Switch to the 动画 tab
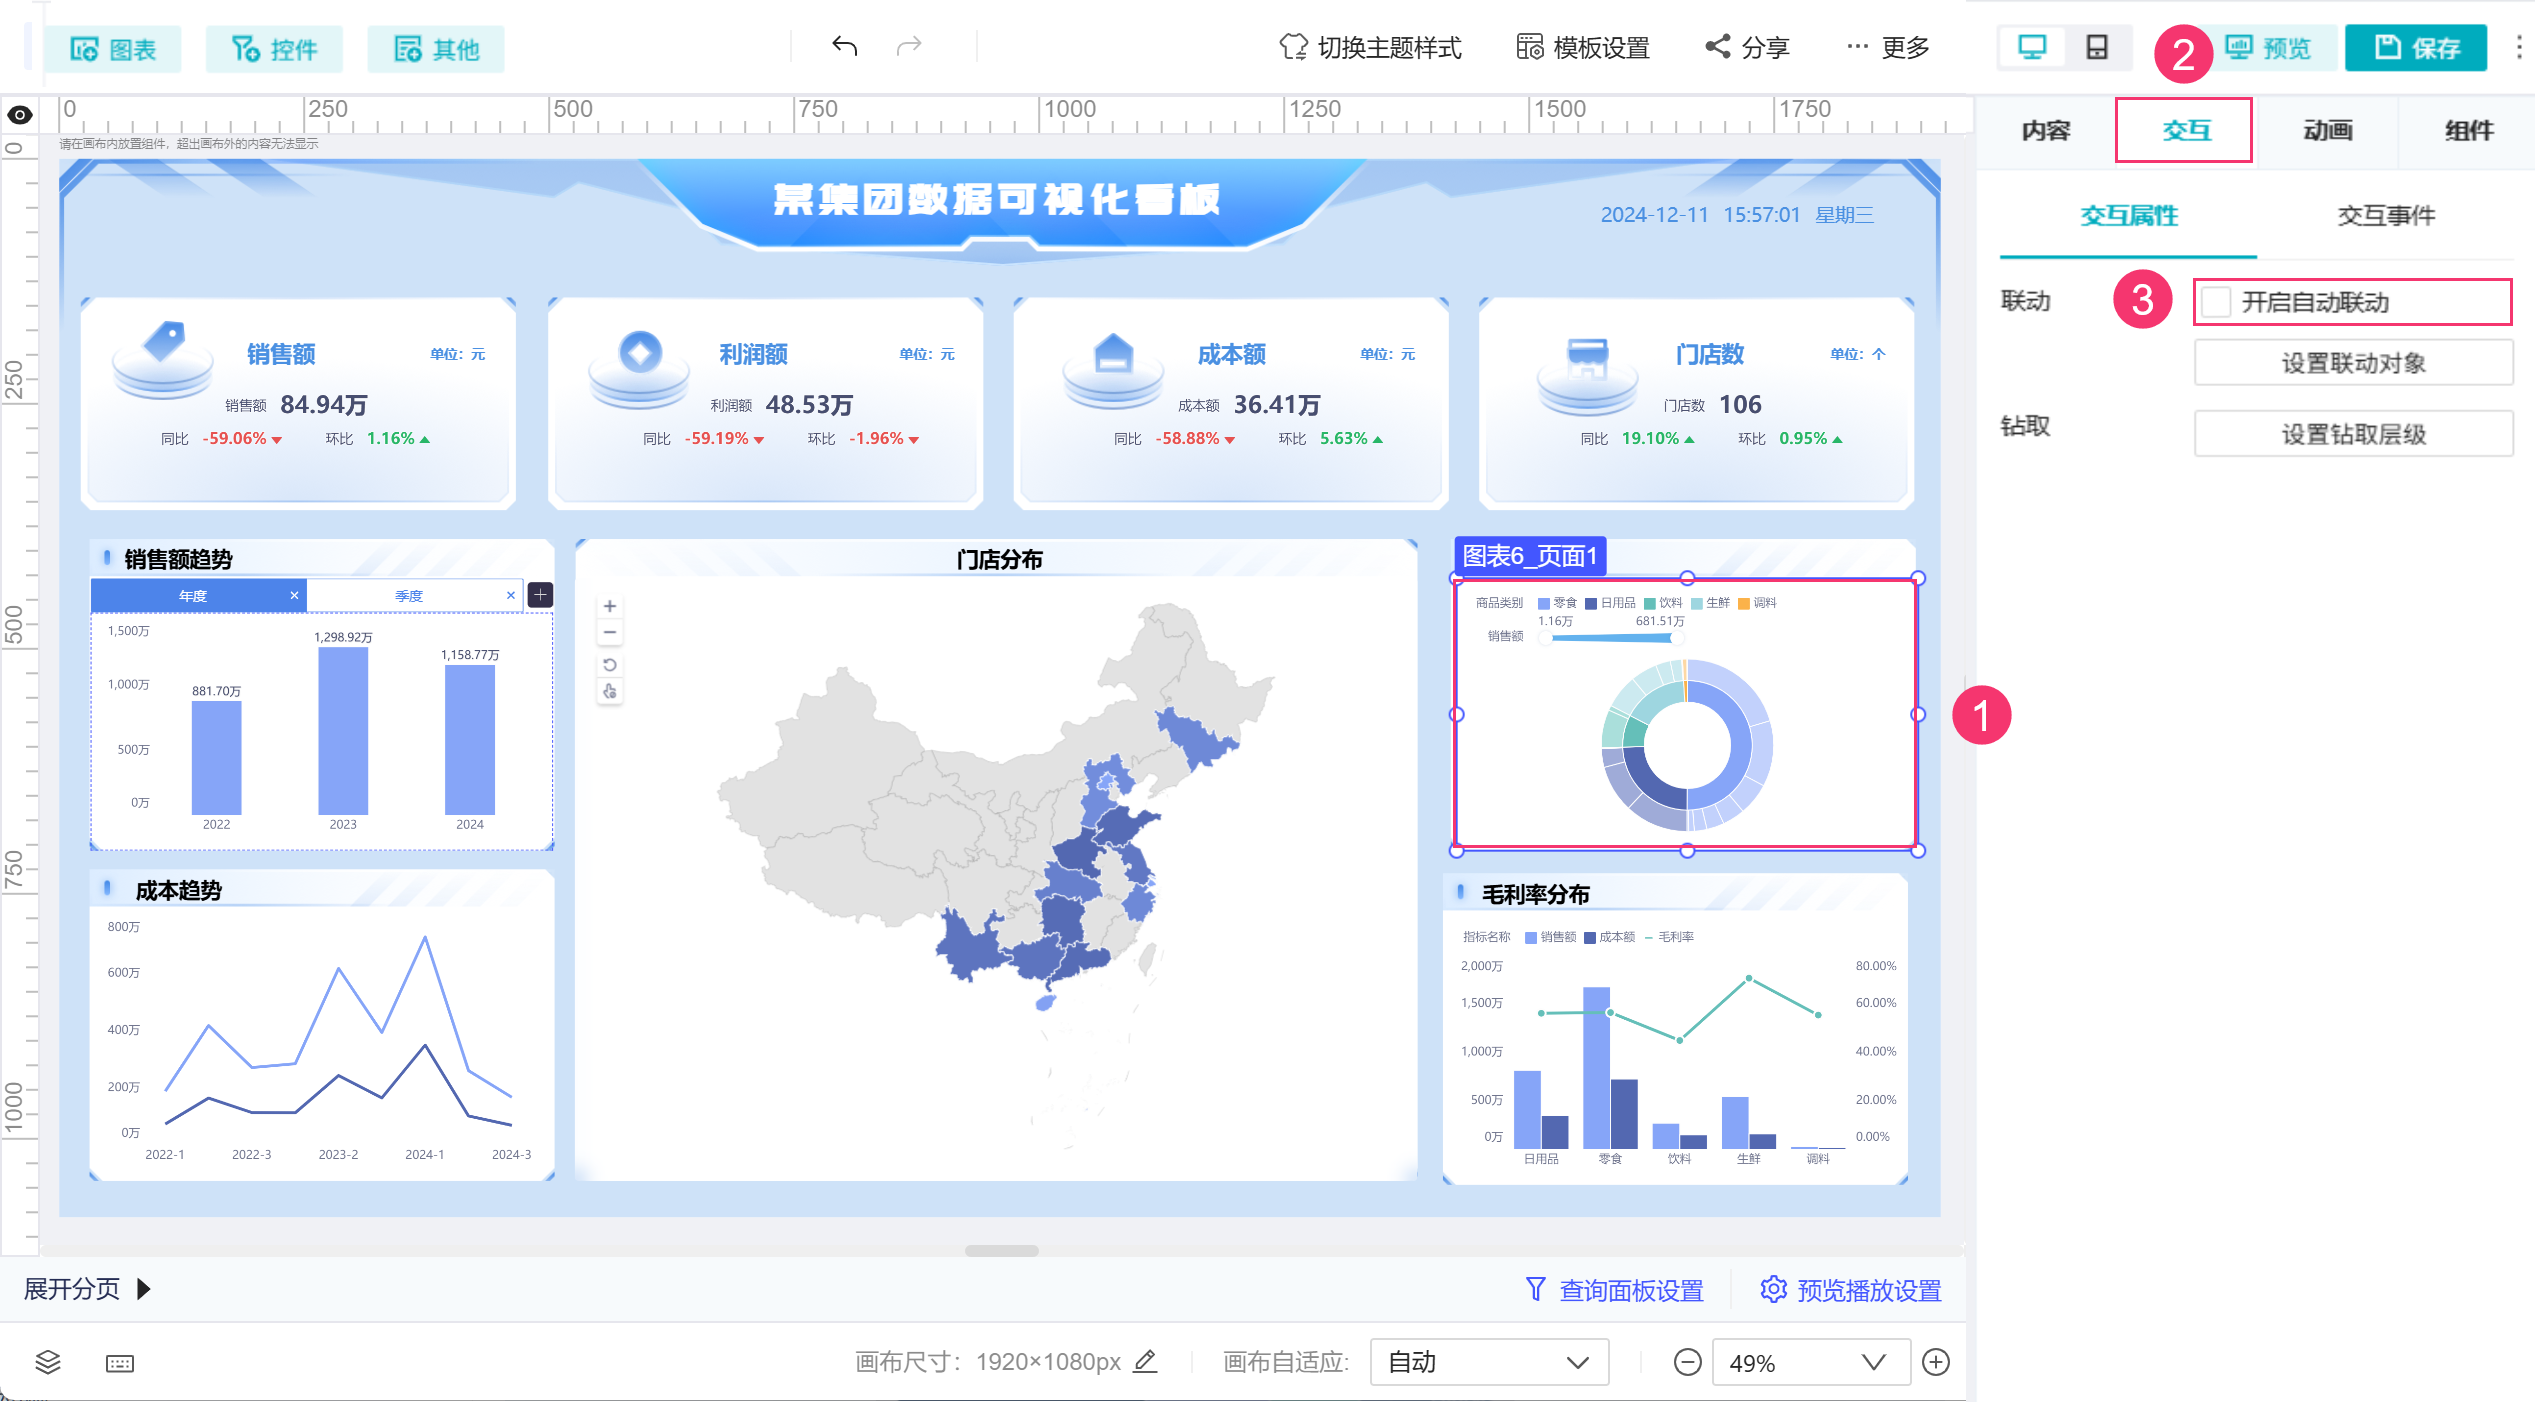 coord(2327,130)
